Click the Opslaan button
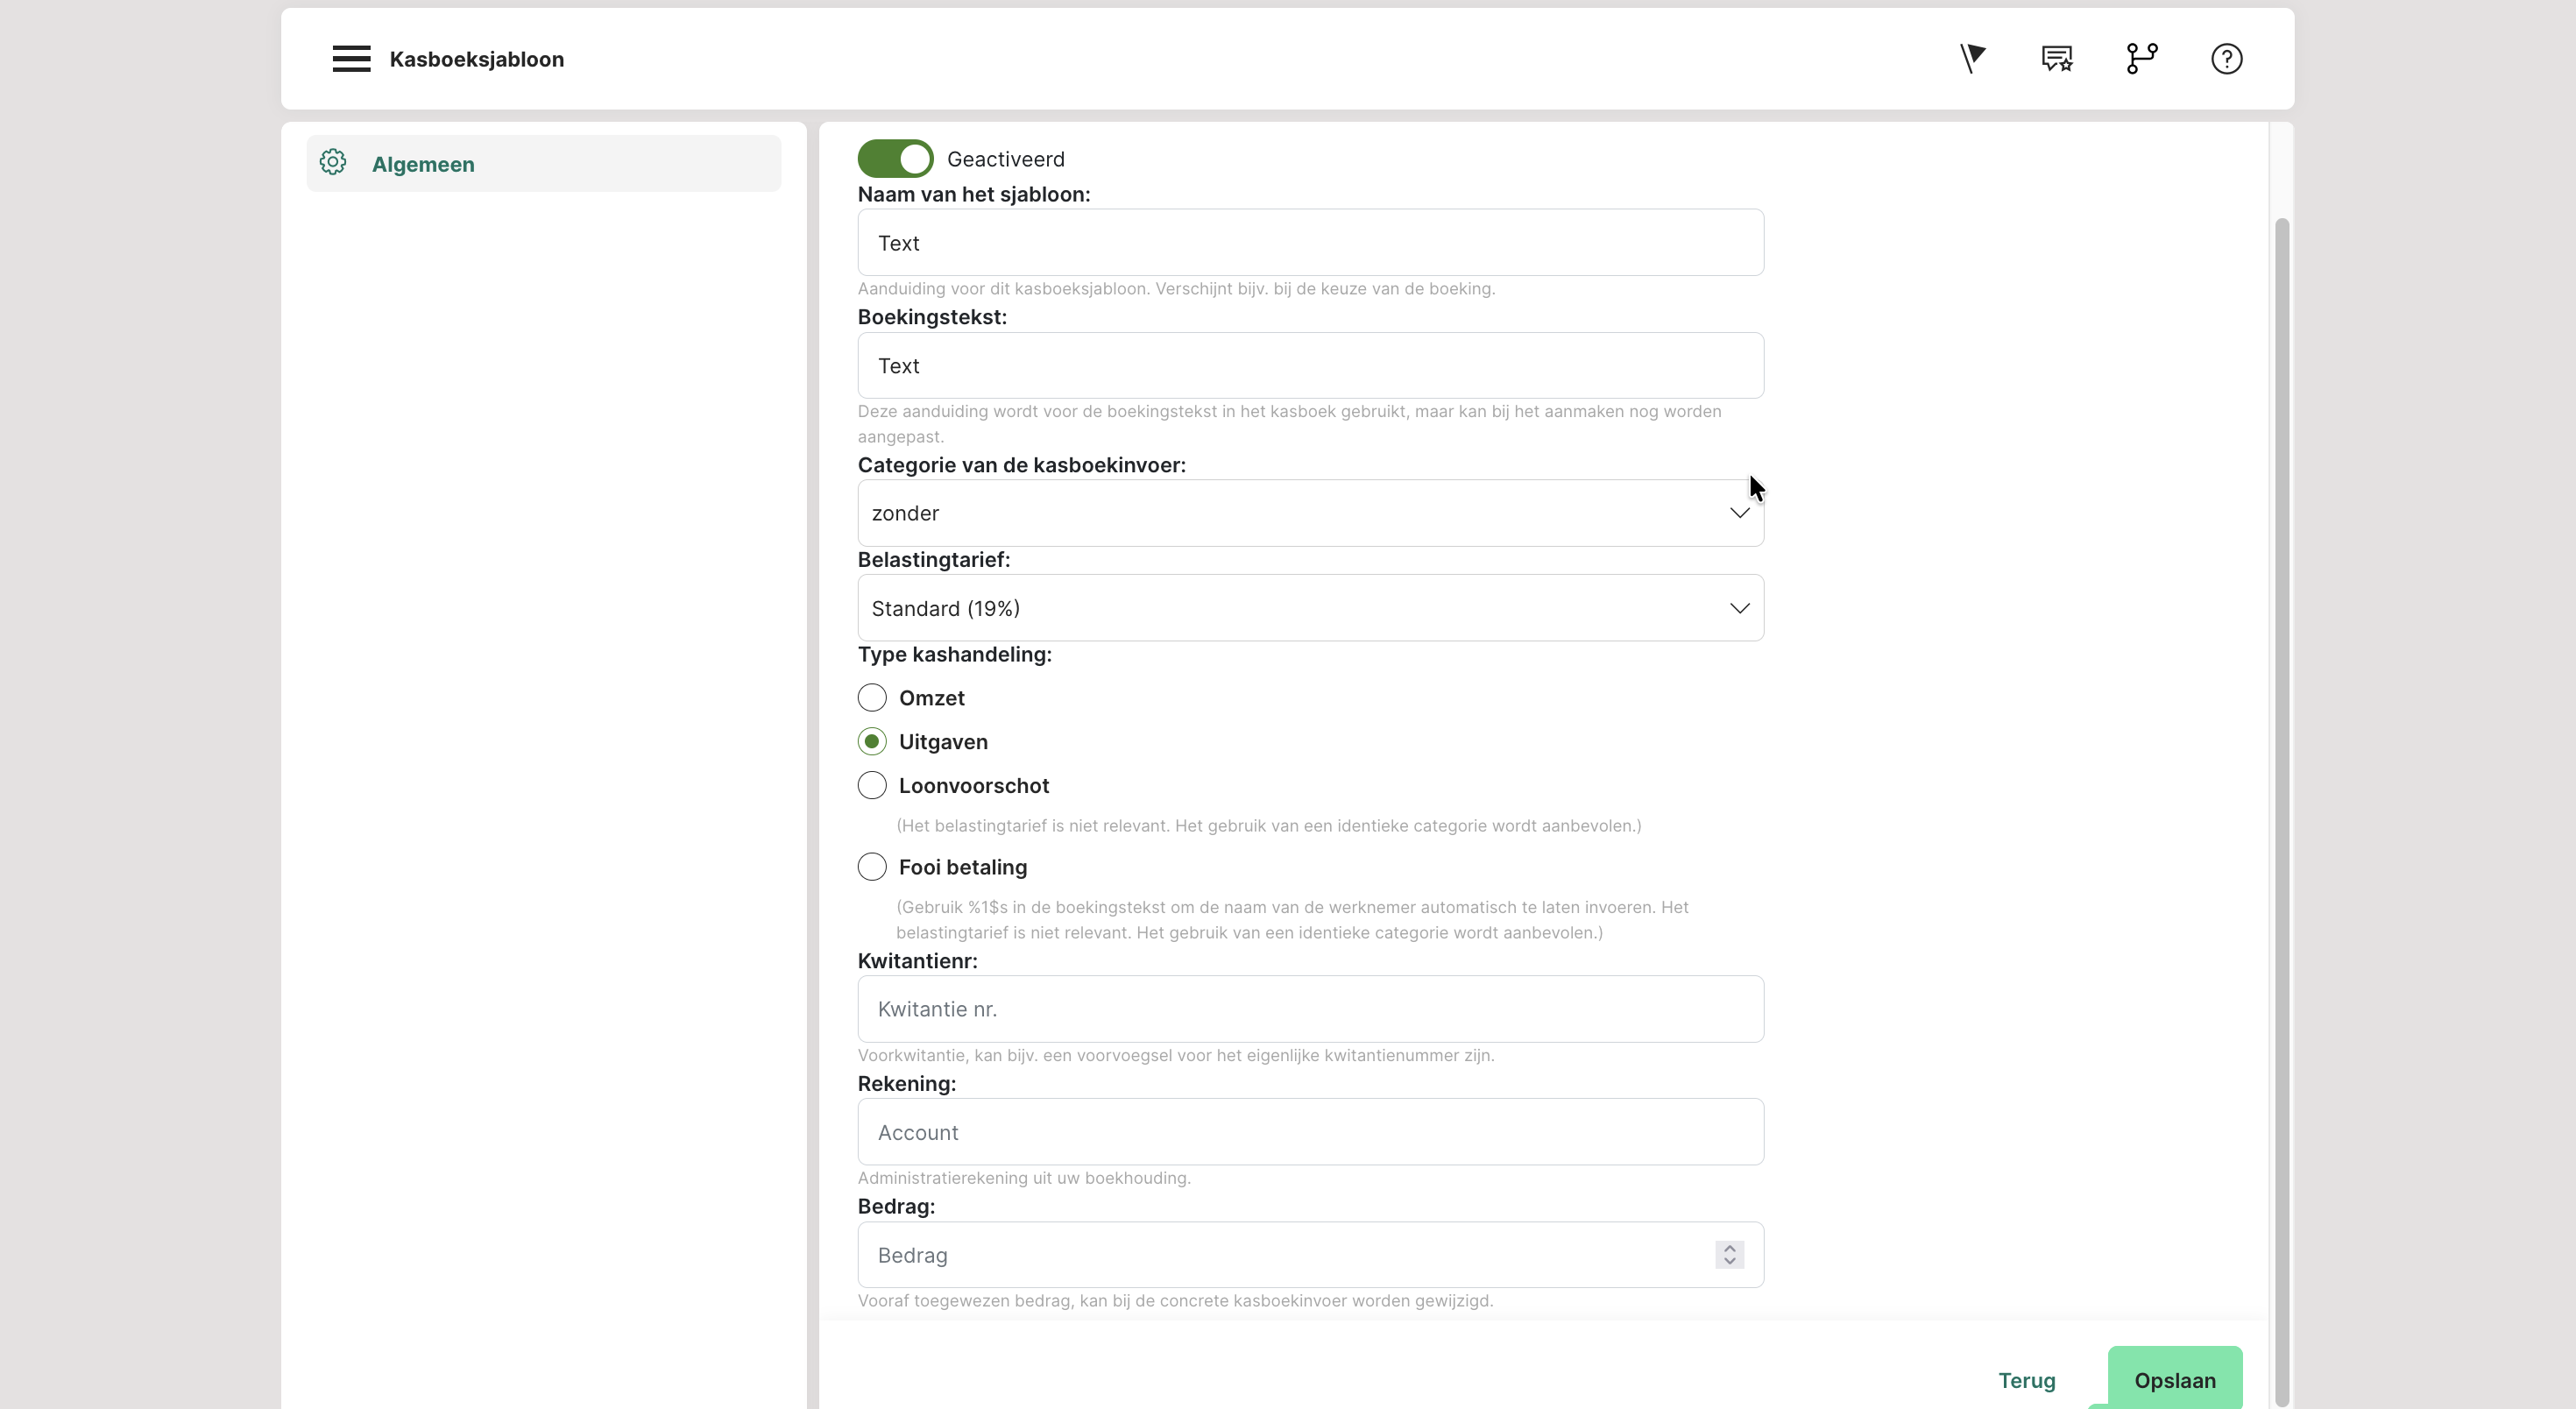The image size is (2576, 1409). point(2174,1380)
